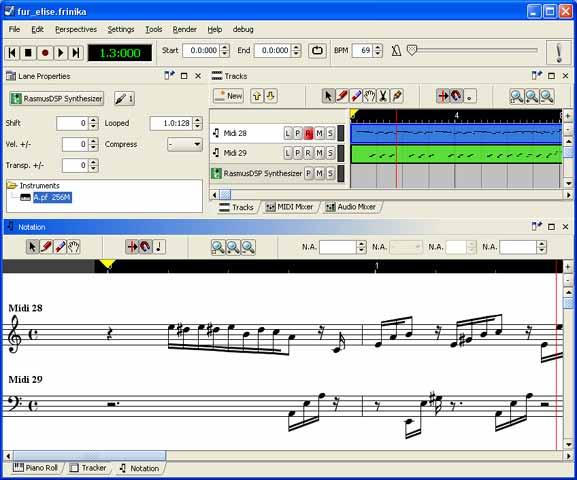
Task: Select the hand drag tool in Notation toolbar
Action: (x=74, y=247)
